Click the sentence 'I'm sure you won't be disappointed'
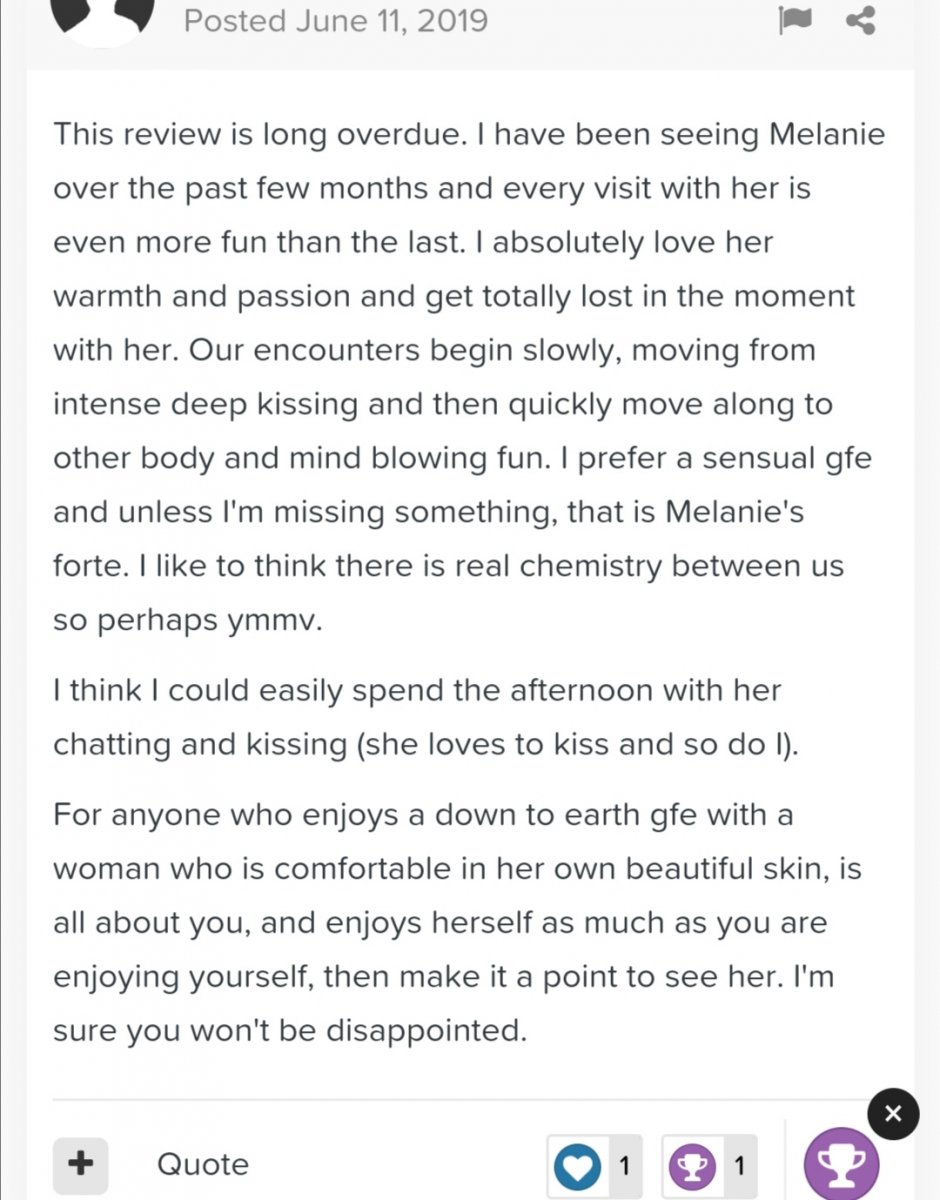 click(290, 1005)
